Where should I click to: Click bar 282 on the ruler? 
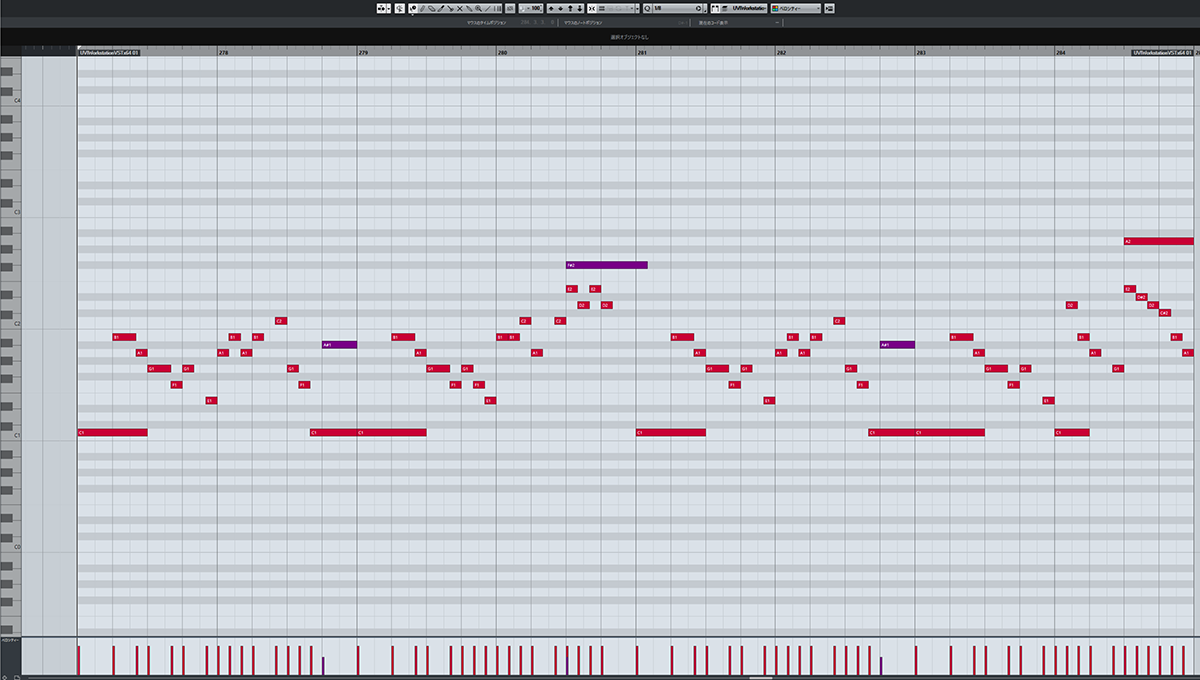(781, 52)
